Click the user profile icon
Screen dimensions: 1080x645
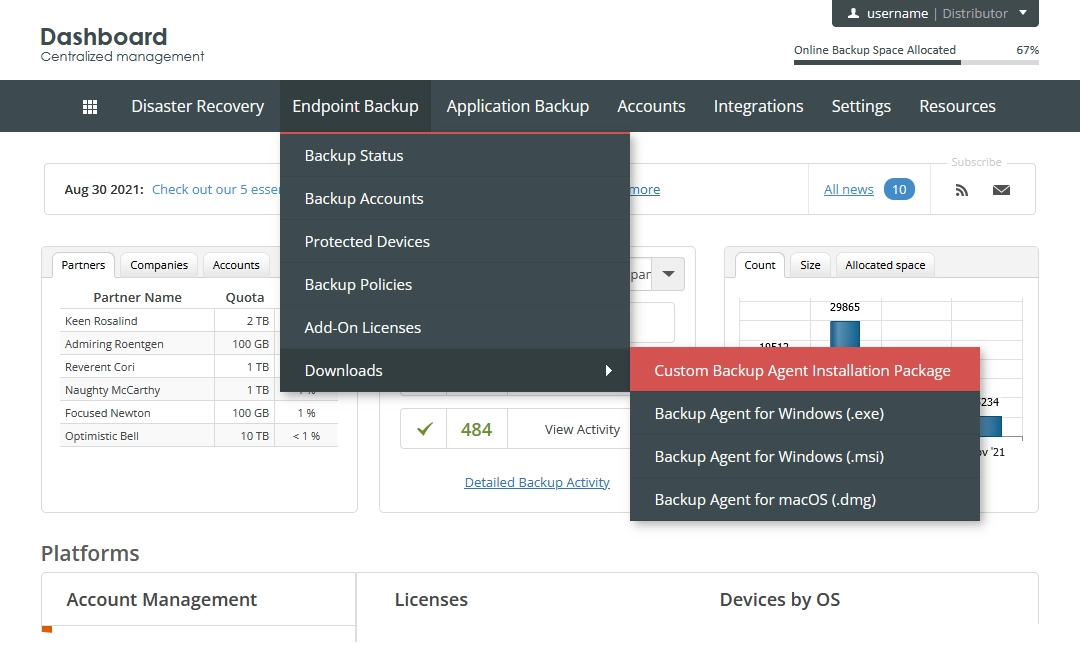853,13
